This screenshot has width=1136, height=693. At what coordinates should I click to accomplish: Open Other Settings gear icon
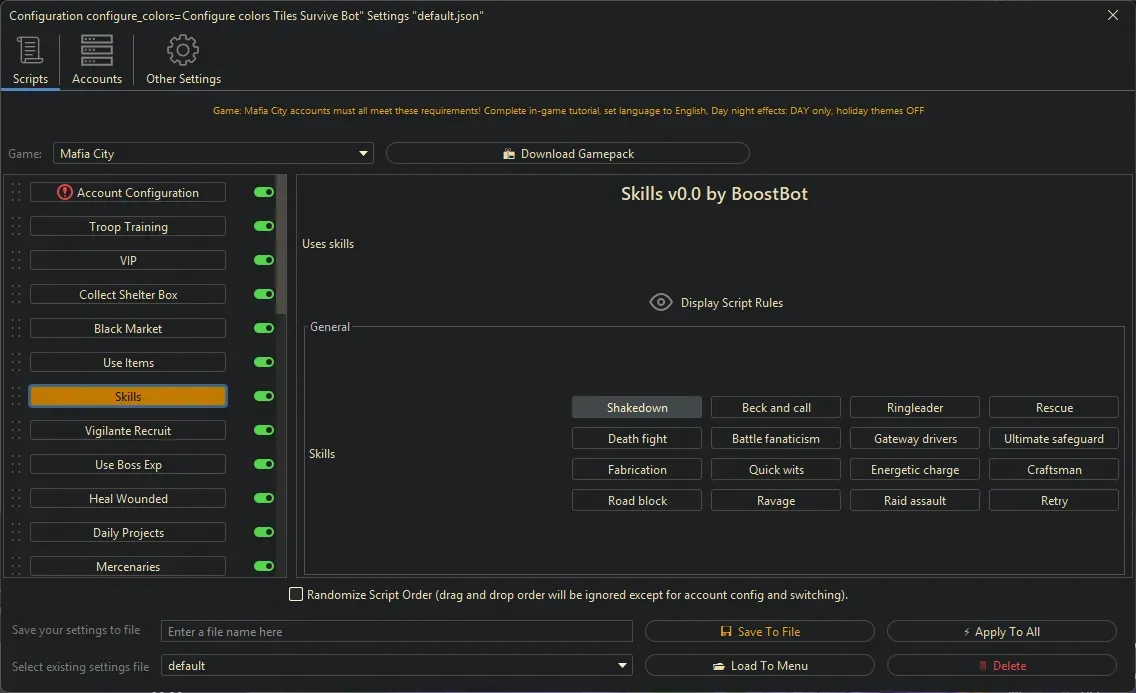point(183,50)
